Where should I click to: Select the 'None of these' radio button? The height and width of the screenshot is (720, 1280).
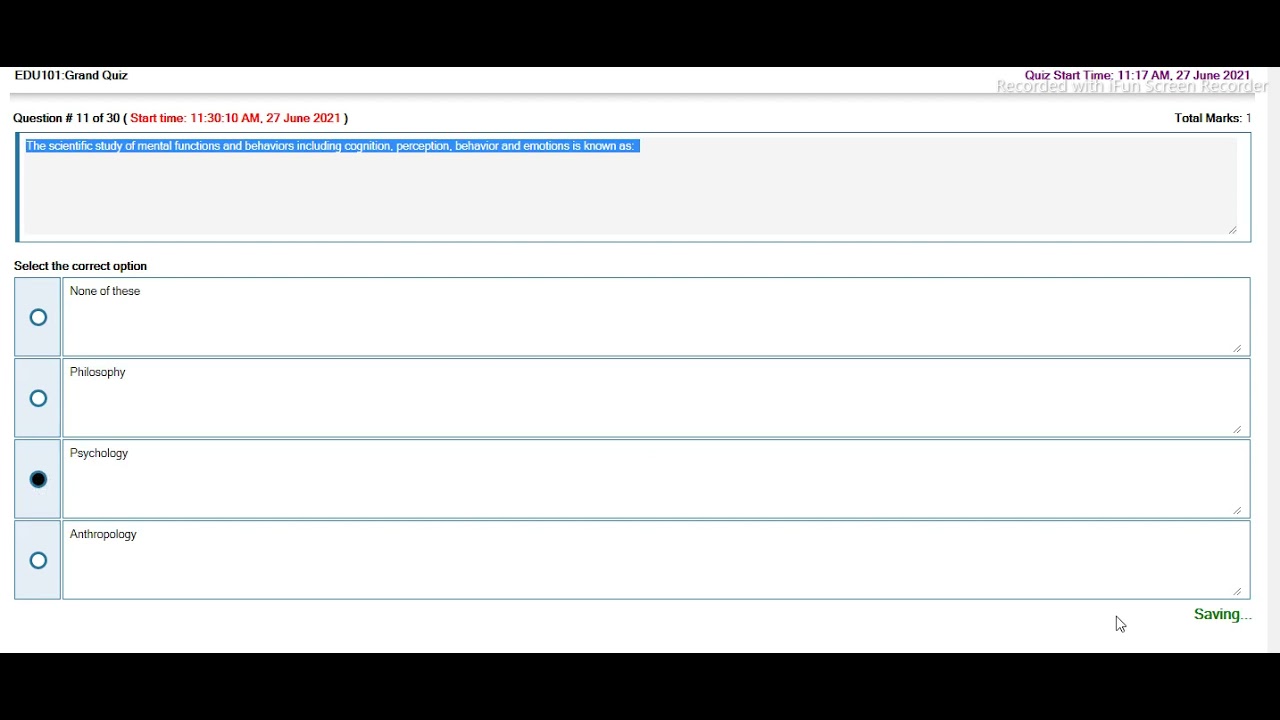[x=38, y=317]
